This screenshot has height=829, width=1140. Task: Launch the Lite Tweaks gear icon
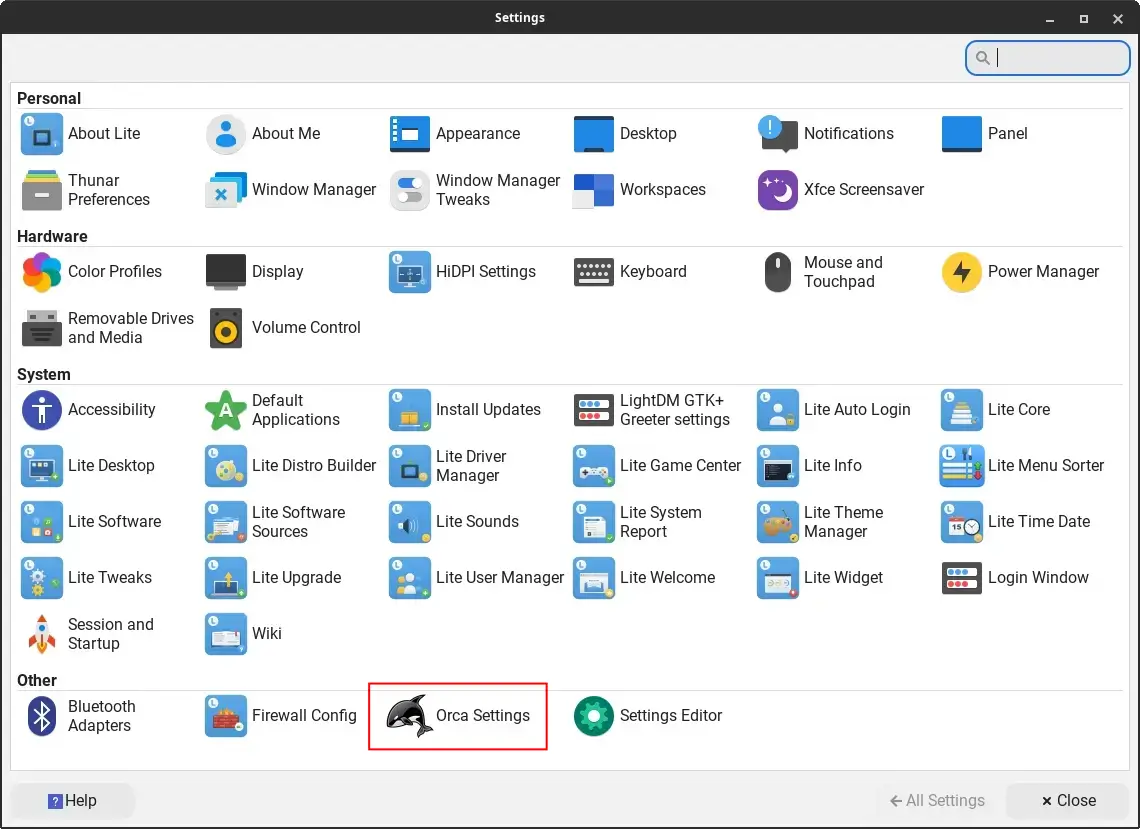pyautogui.click(x=41, y=578)
